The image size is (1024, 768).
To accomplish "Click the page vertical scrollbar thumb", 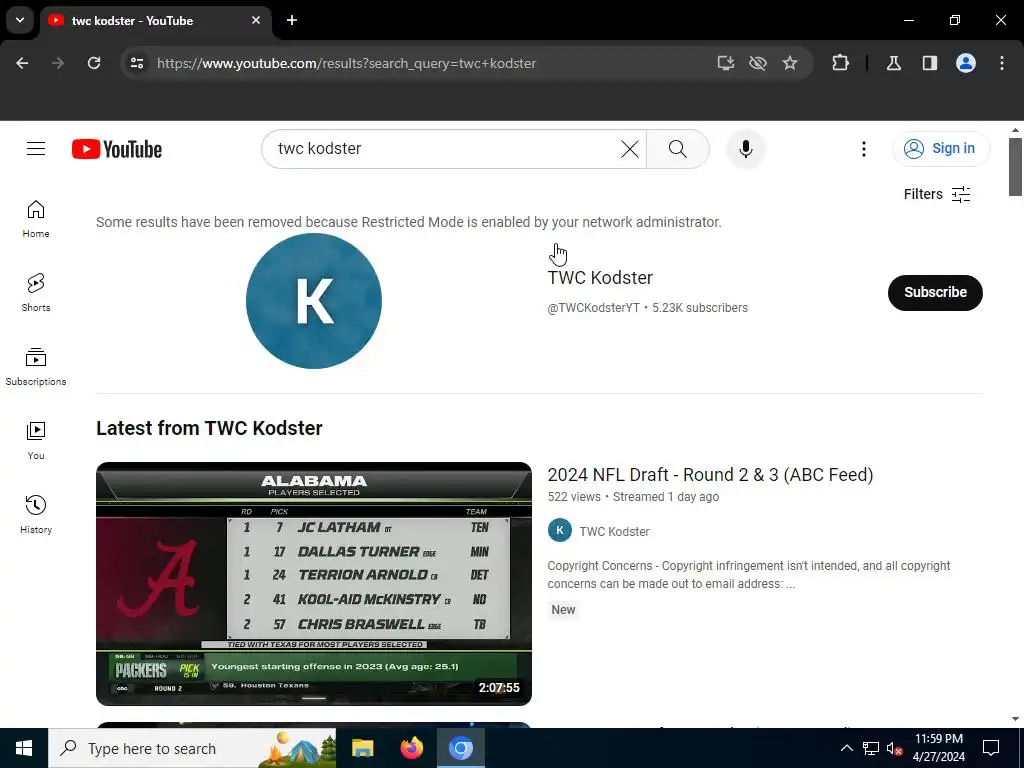I will point(1015,167).
